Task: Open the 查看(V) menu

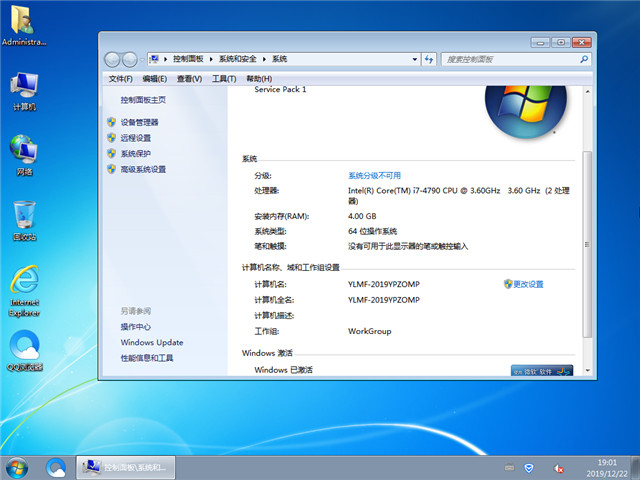Action: 189,79
